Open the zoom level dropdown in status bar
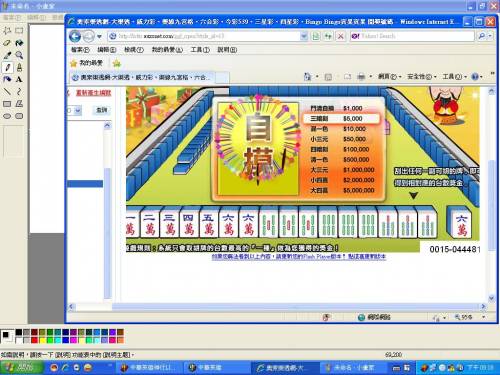 [484, 317]
